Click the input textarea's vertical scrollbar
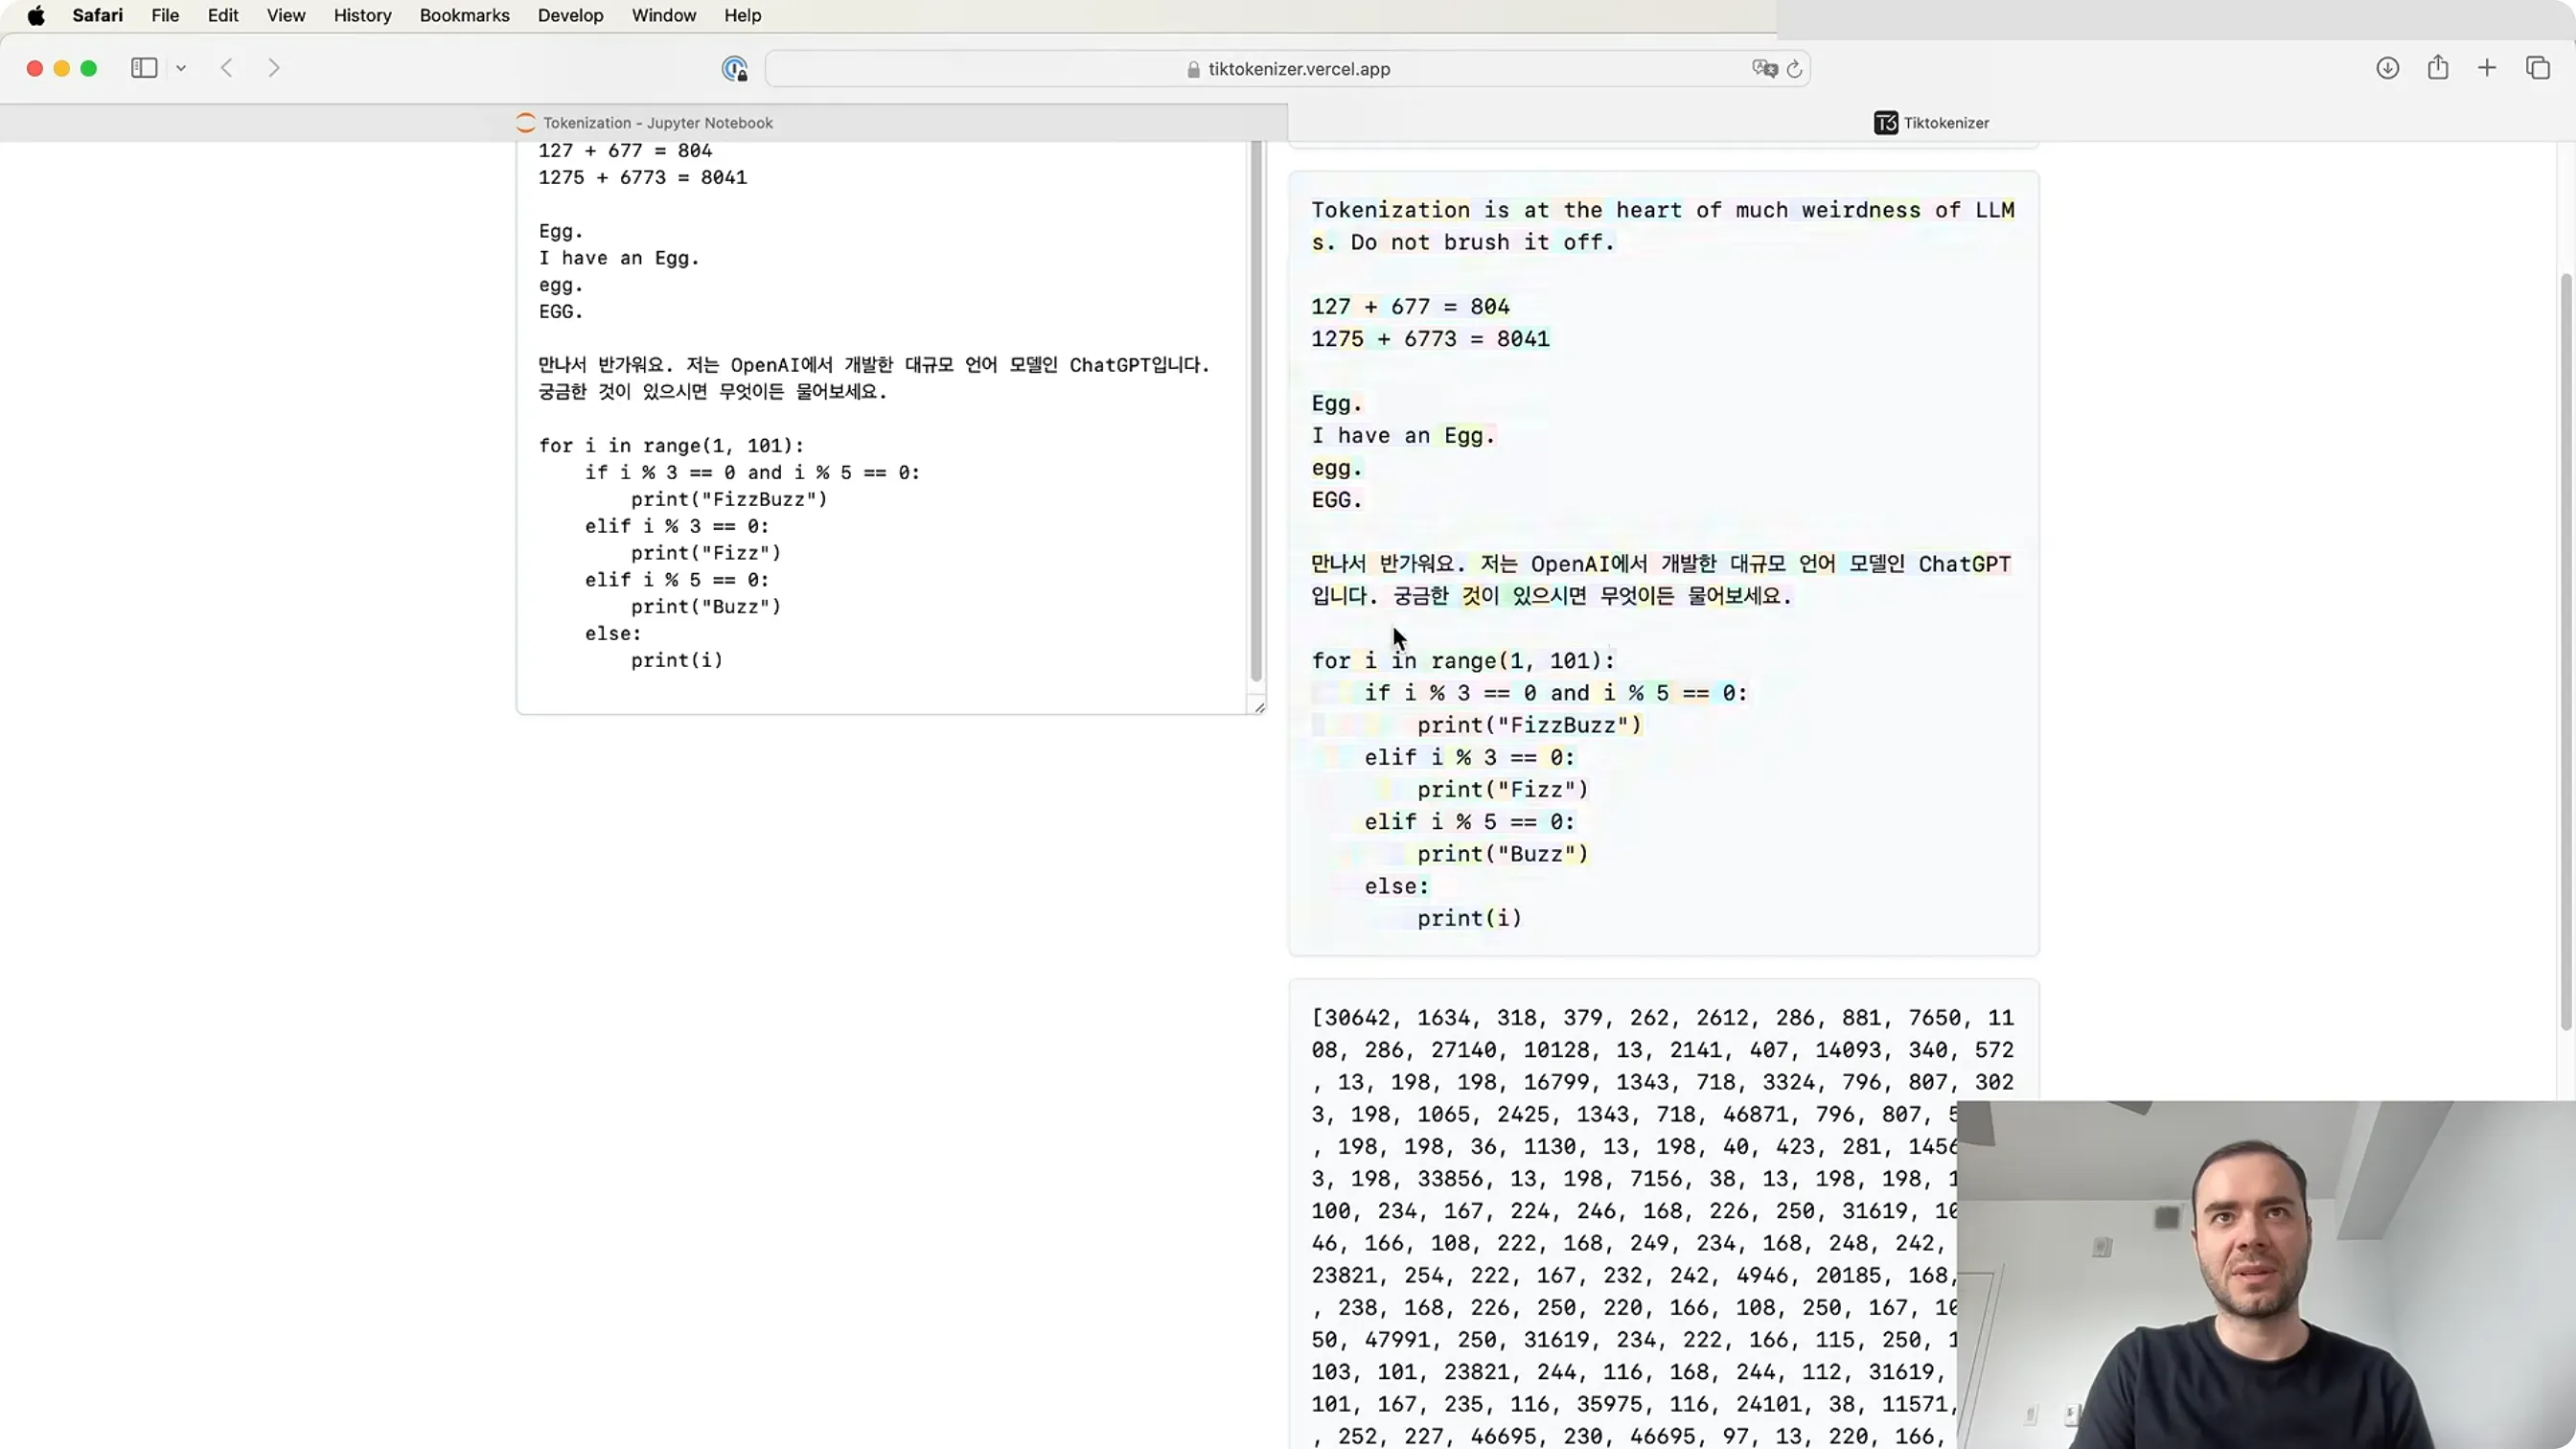Image resolution: width=2576 pixels, height=1449 pixels. pos(1256,411)
